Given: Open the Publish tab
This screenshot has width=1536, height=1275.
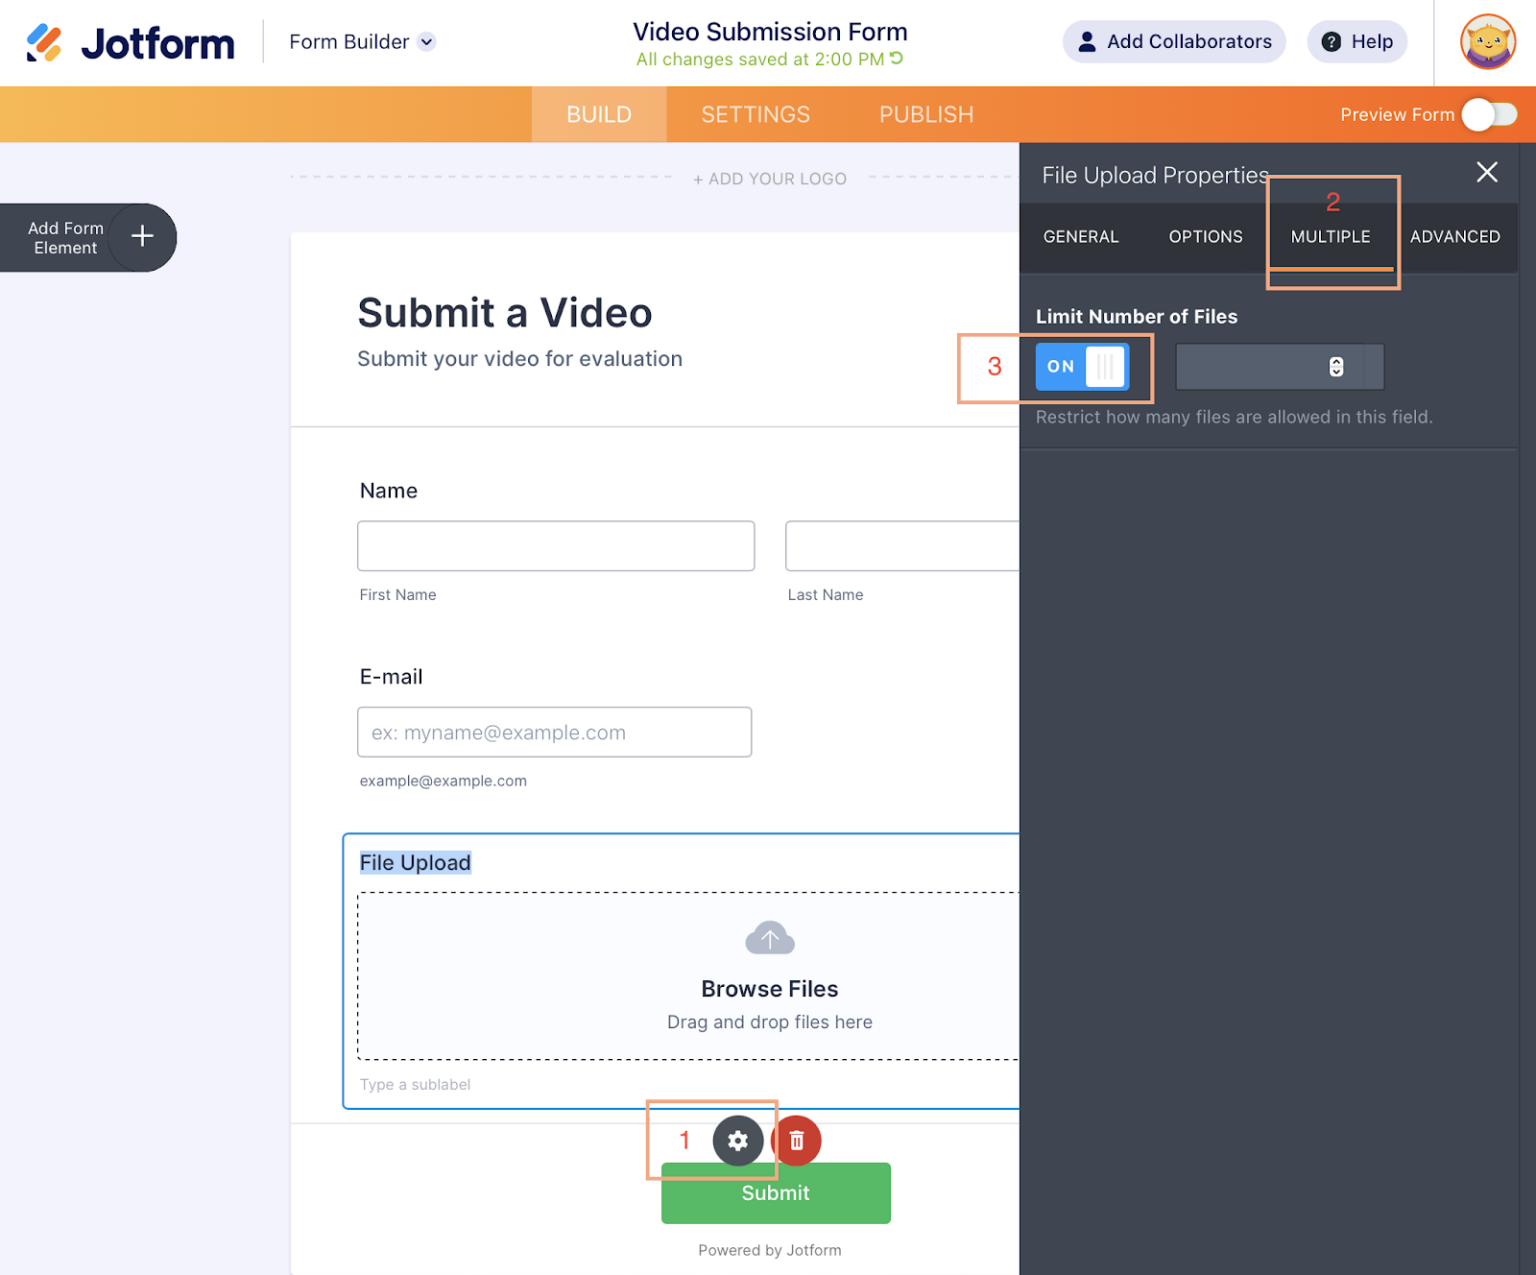Looking at the screenshot, I should point(925,114).
